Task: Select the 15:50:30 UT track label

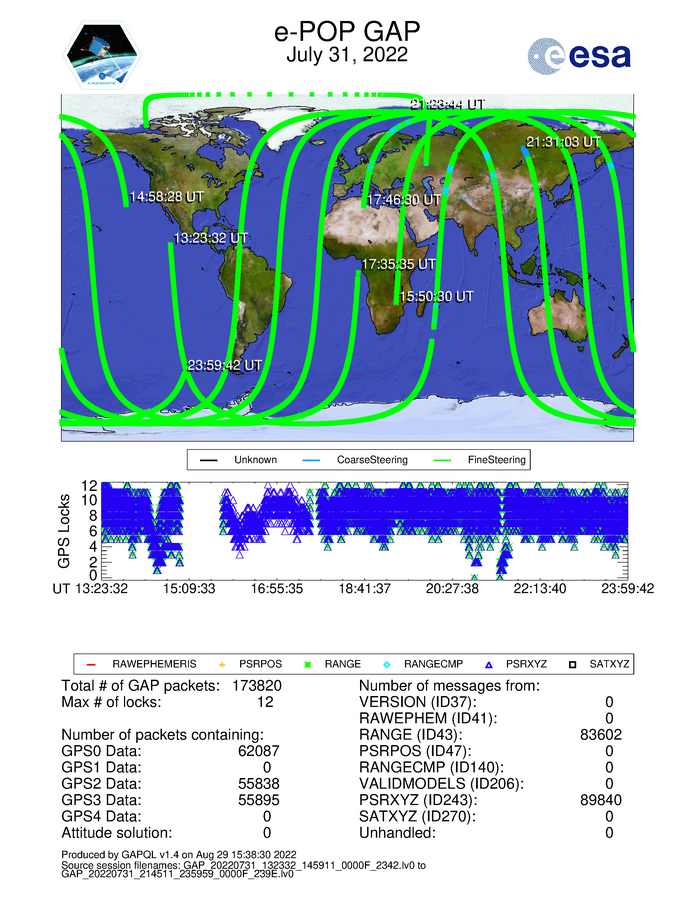Action: coord(436,296)
